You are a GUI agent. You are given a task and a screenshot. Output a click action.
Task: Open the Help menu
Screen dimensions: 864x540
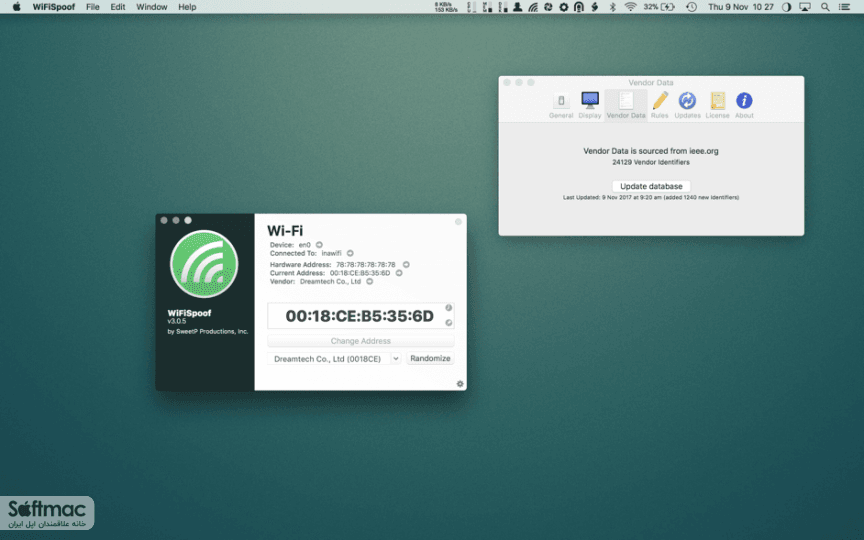187,7
